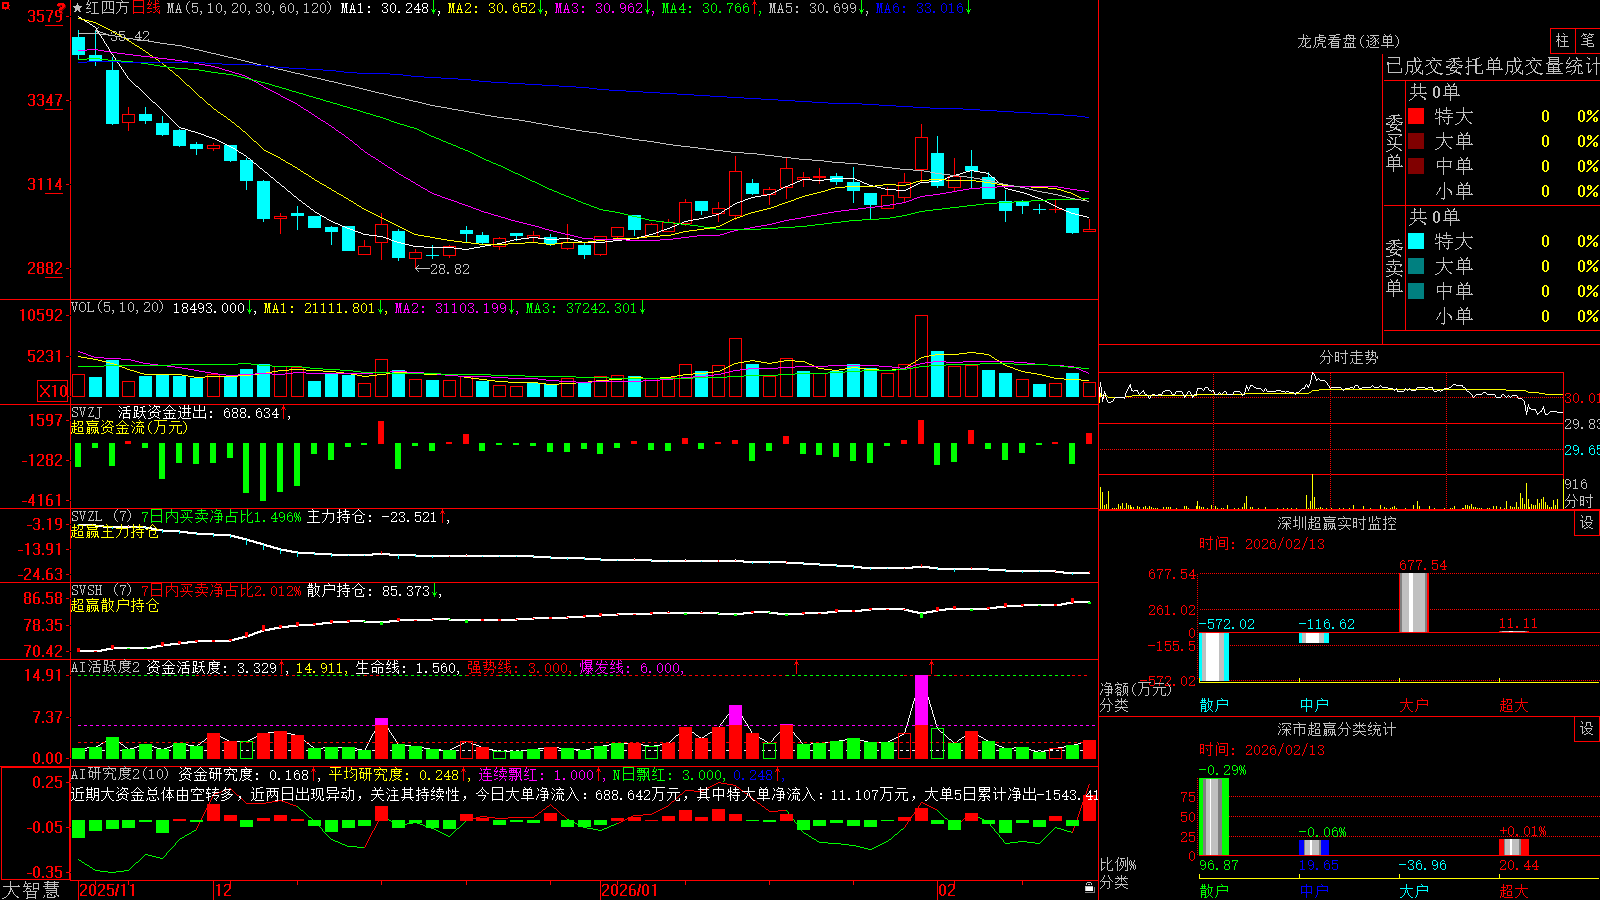This screenshot has width=1600, height=900.
Task: Click cyan 特大 swatch under 委卖单
Action: coord(1416,241)
